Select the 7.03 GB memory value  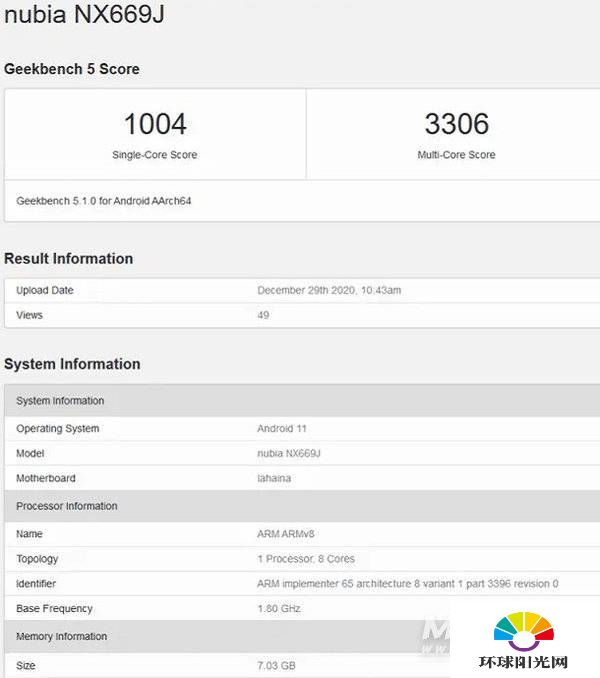click(276, 666)
